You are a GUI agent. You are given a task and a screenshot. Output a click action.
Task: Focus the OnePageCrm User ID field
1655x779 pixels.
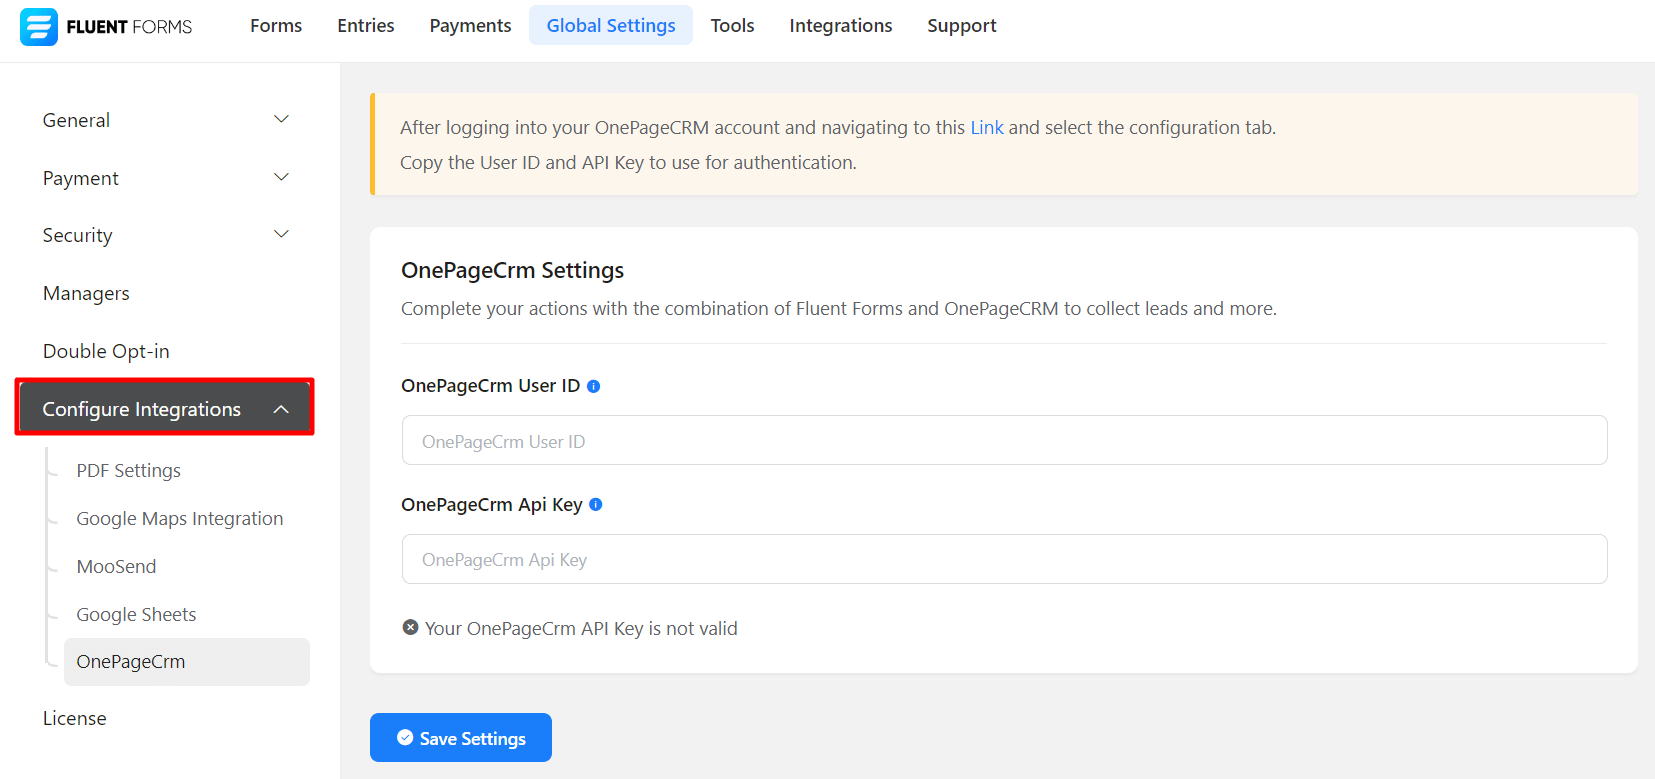(x=1004, y=441)
